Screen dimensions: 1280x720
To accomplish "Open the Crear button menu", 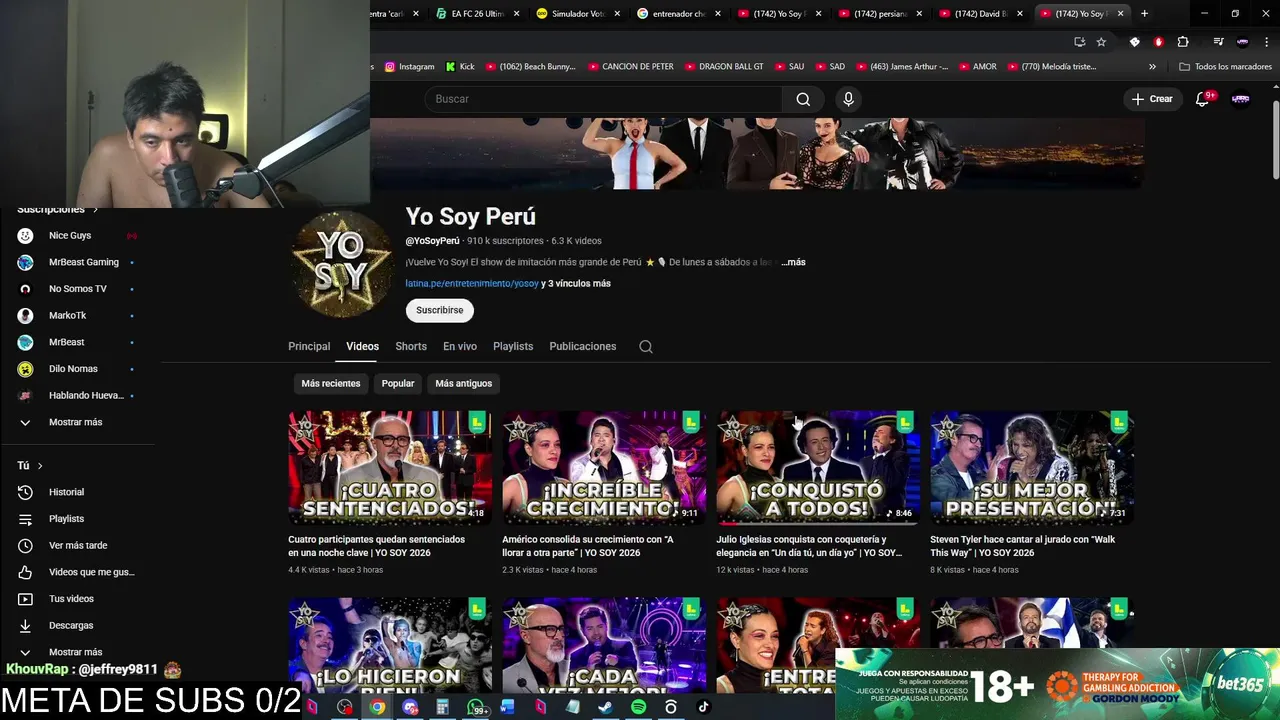I will [1152, 99].
